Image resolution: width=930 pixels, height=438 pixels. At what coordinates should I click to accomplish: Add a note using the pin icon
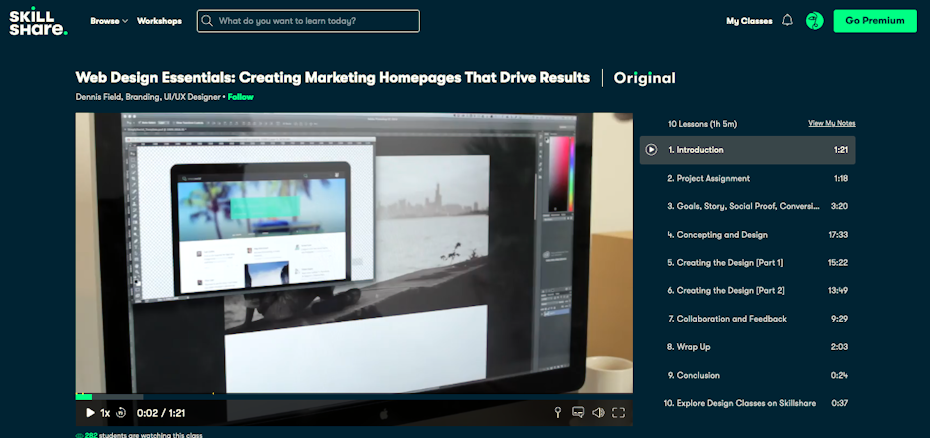558,412
